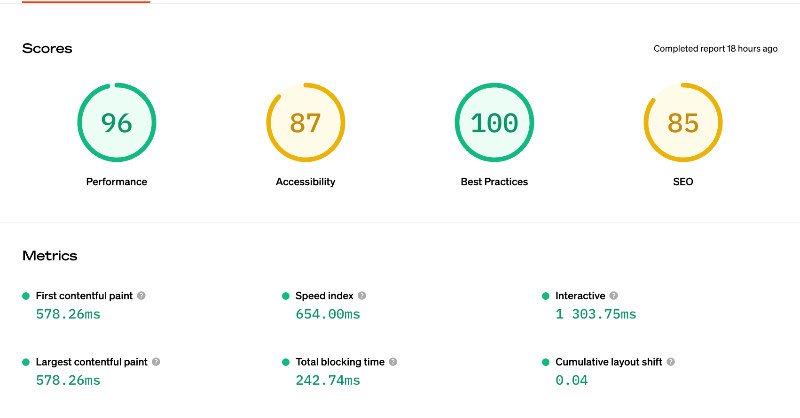Click the Total blocking time label
The image size is (800, 418).
340,362
